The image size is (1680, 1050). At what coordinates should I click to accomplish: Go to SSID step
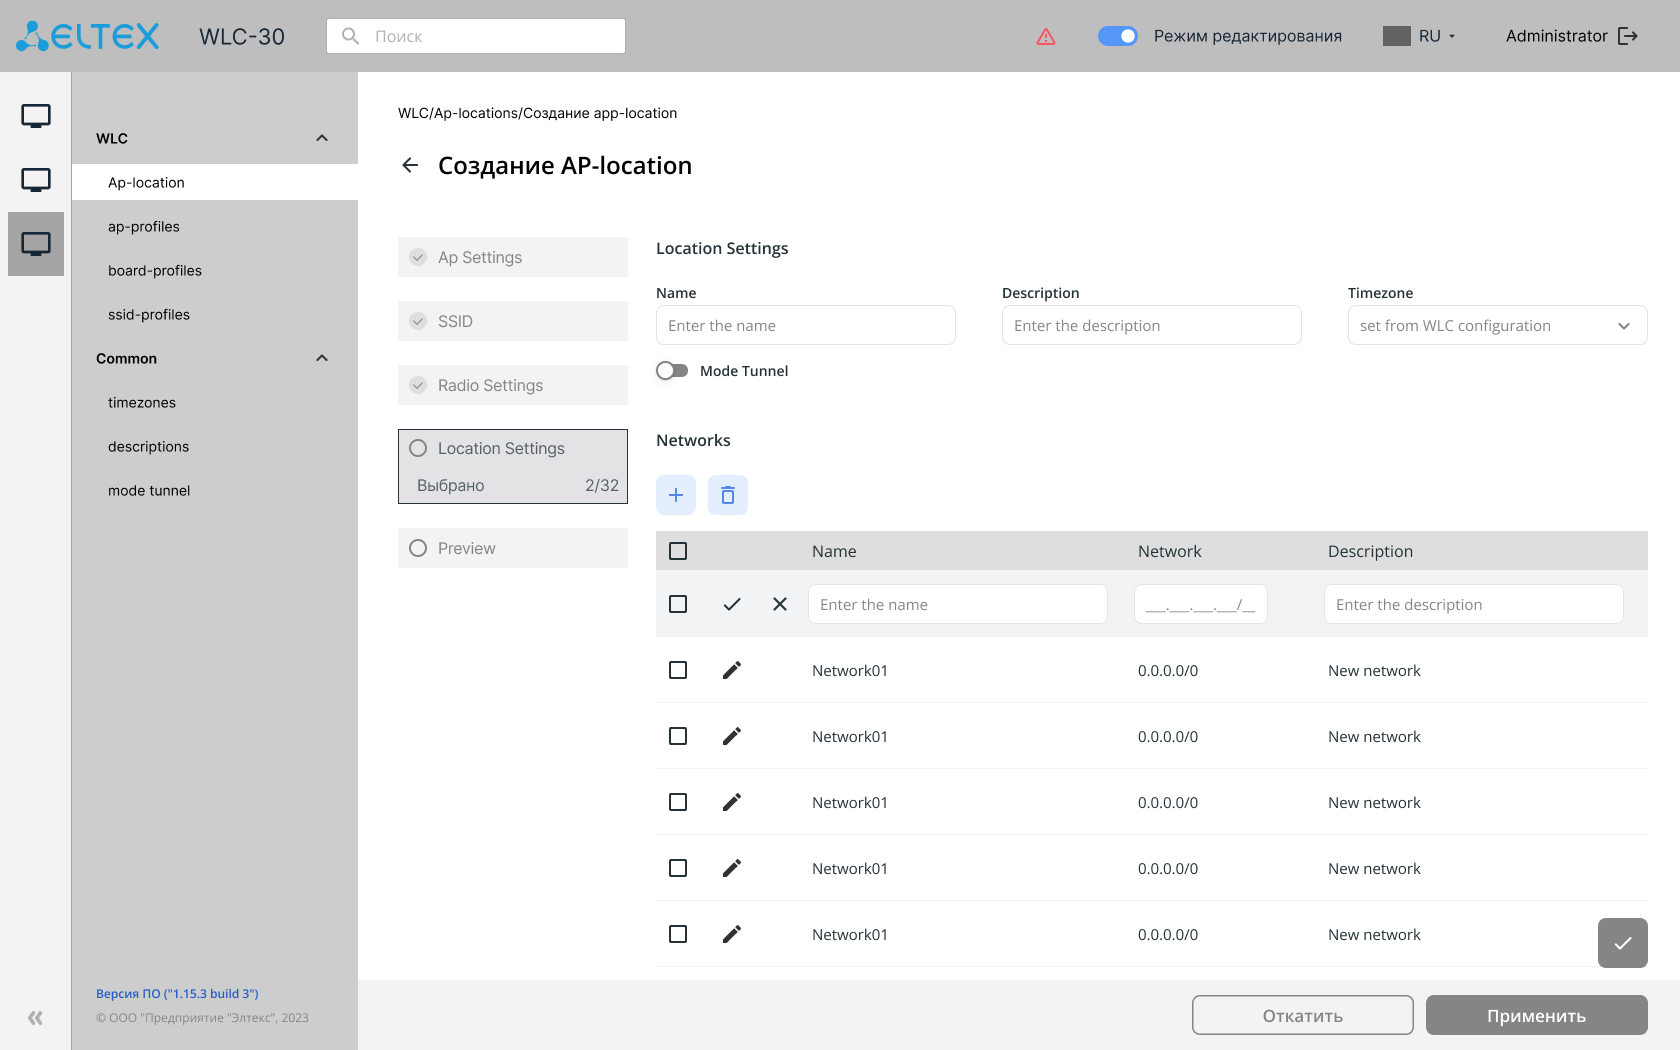[513, 321]
